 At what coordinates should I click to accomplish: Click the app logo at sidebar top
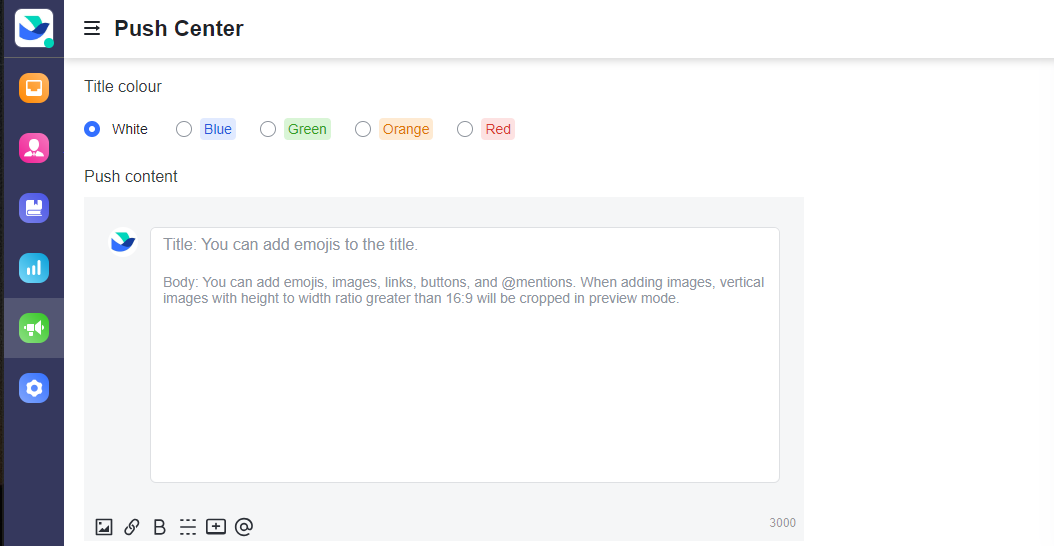coord(34,28)
